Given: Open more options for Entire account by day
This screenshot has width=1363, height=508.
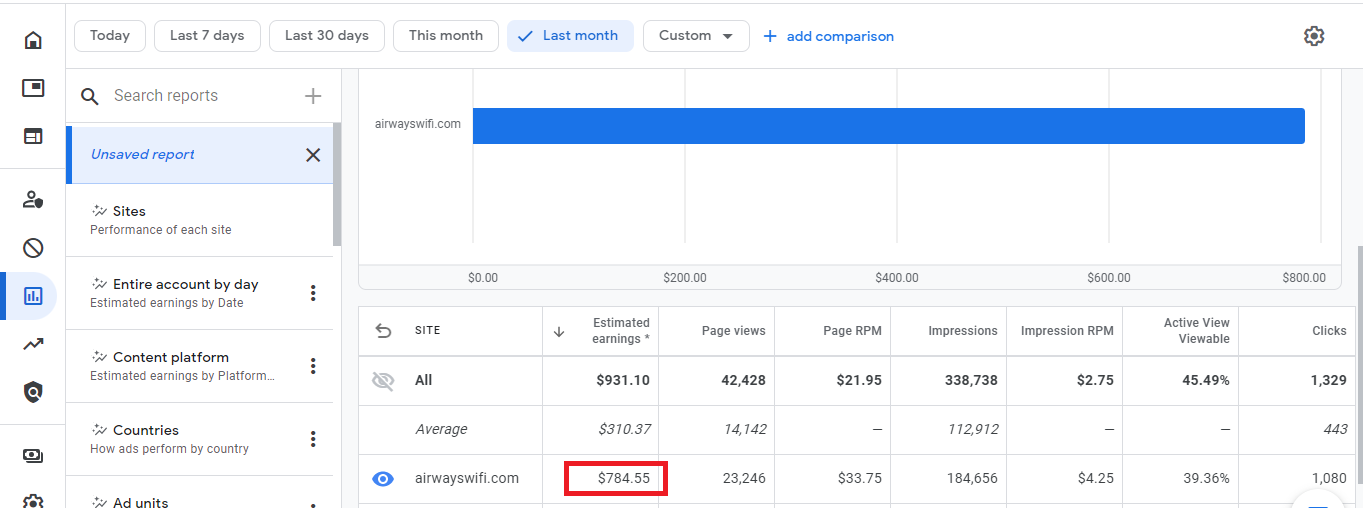Looking at the screenshot, I should (x=313, y=293).
